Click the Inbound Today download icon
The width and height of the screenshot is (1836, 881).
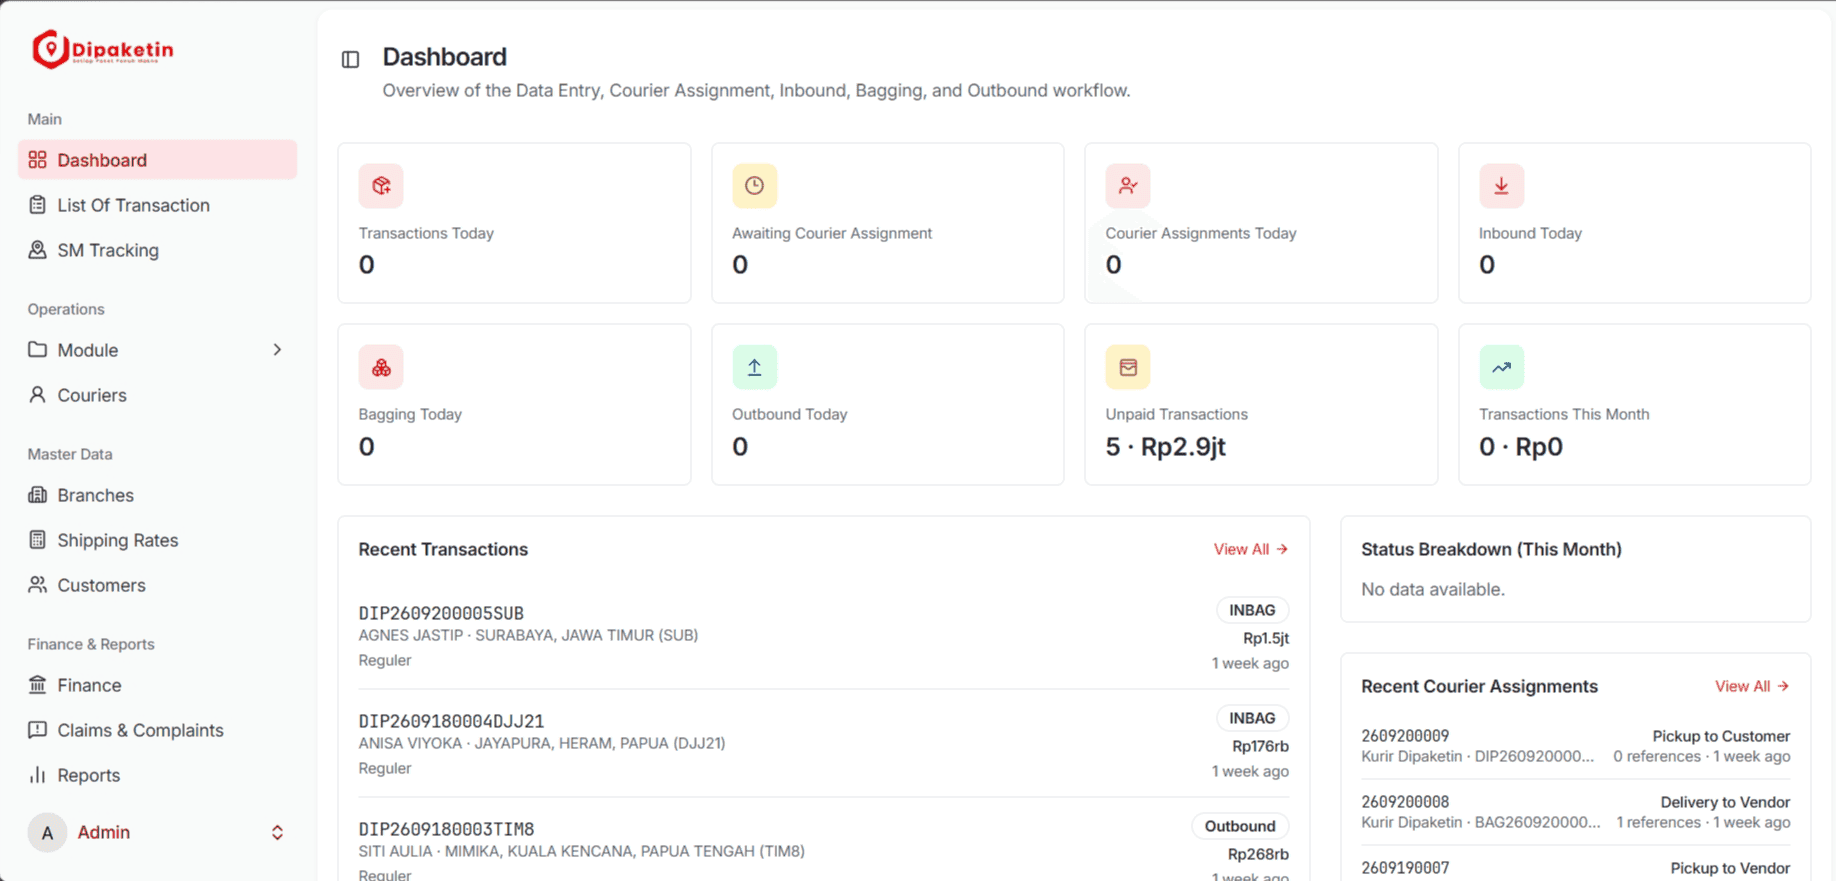click(1501, 186)
